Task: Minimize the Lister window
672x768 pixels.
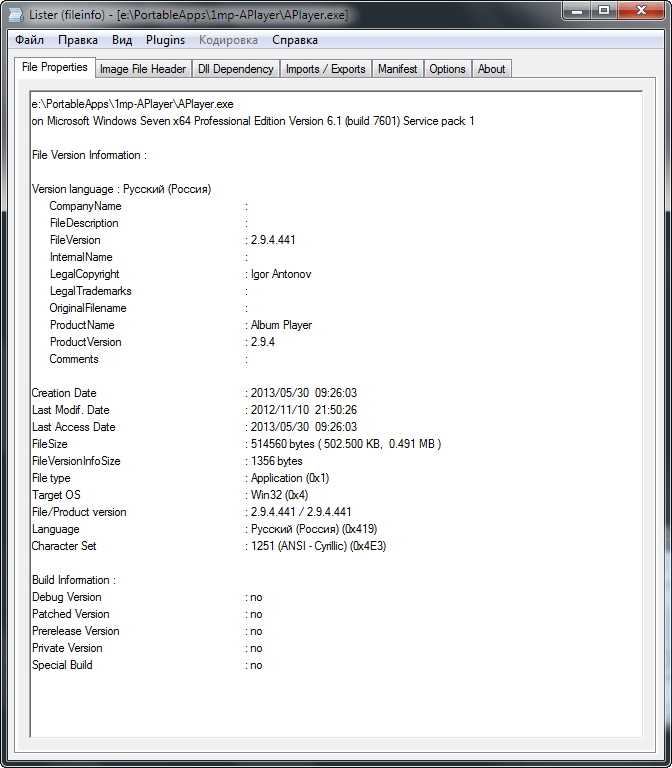Action: pos(576,10)
